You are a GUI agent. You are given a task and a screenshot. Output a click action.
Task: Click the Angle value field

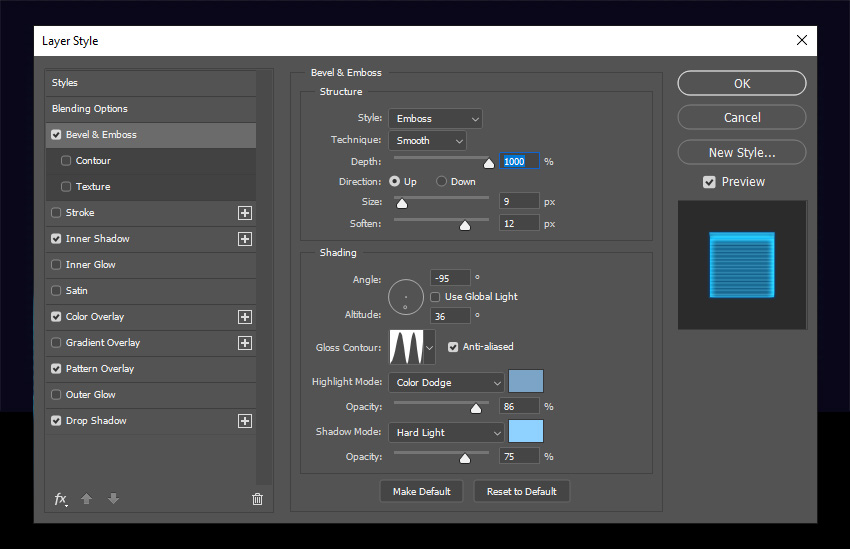click(x=450, y=278)
